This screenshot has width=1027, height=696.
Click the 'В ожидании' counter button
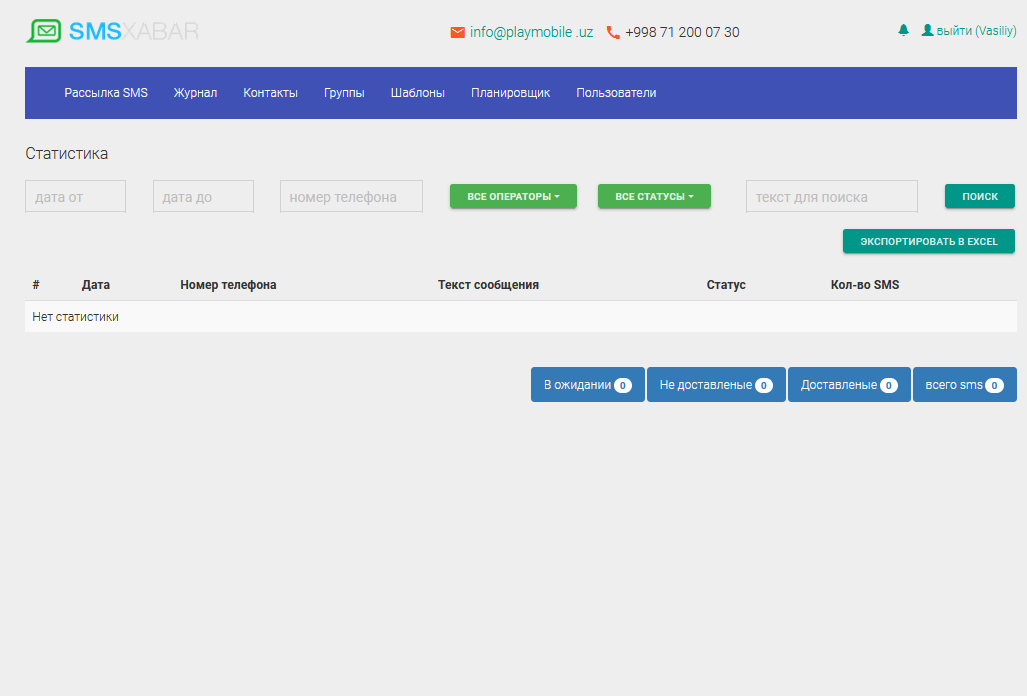pyautogui.click(x=587, y=385)
